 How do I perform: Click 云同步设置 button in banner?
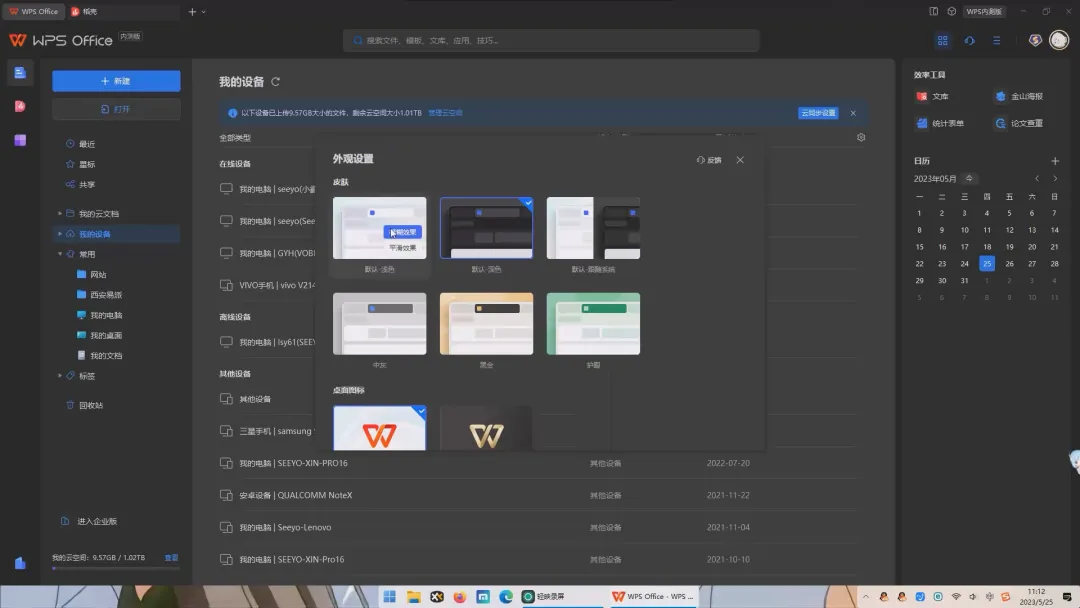pyautogui.click(x=818, y=113)
